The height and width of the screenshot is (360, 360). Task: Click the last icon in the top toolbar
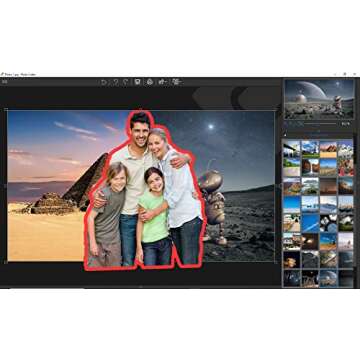[177, 82]
